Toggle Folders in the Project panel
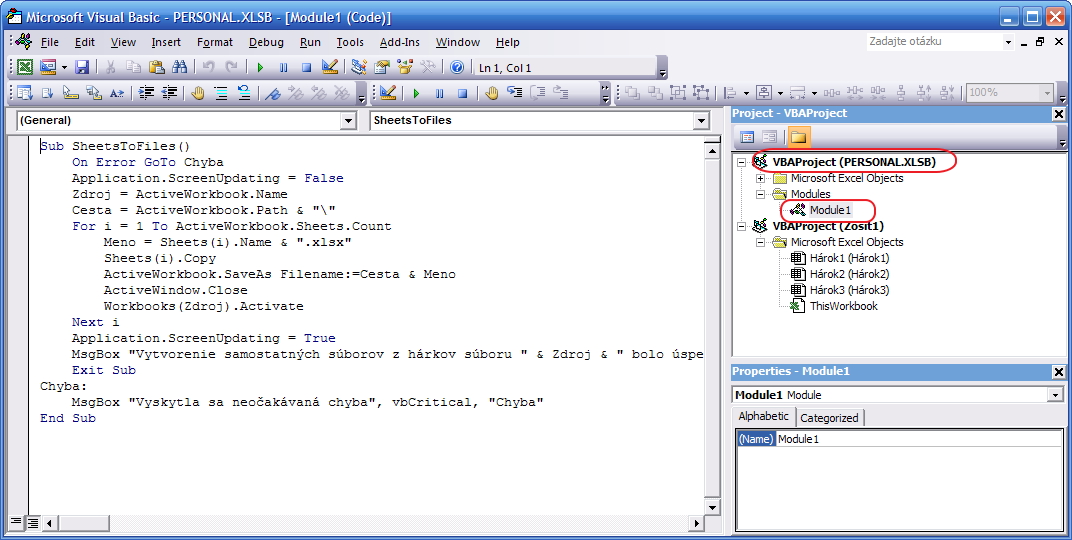This screenshot has width=1072, height=540. [798, 137]
